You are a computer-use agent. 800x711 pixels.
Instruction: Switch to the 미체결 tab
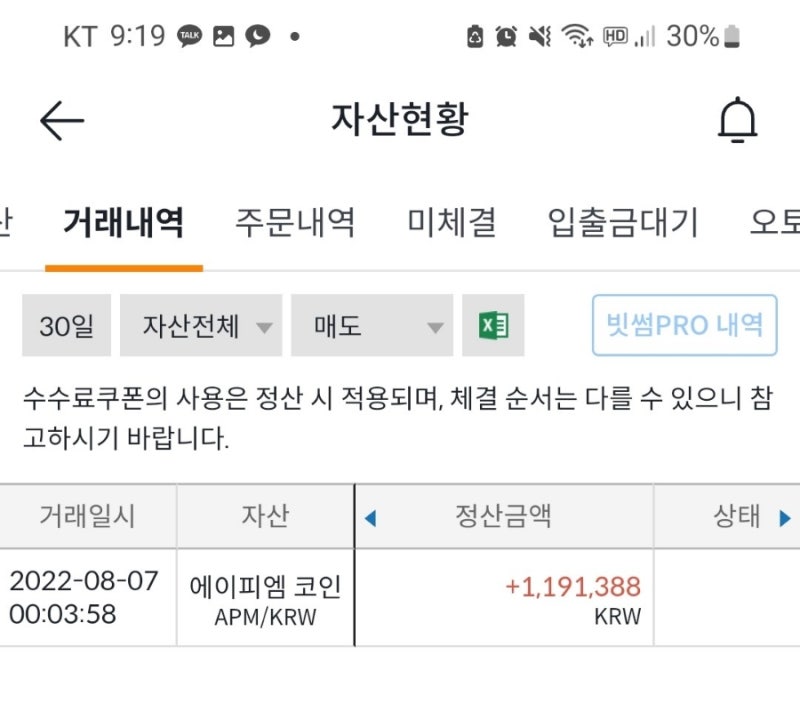click(x=452, y=223)
